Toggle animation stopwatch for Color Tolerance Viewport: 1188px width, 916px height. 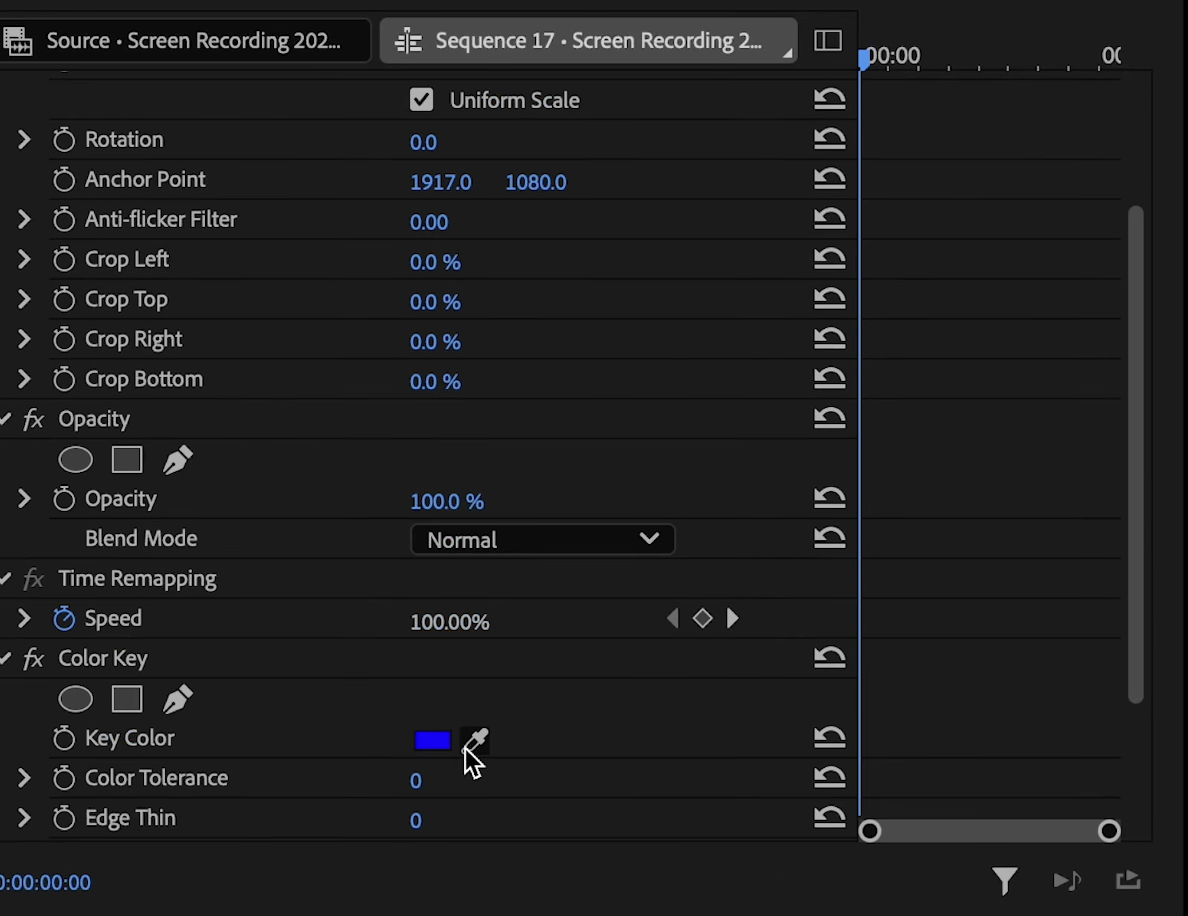[64, 778]
